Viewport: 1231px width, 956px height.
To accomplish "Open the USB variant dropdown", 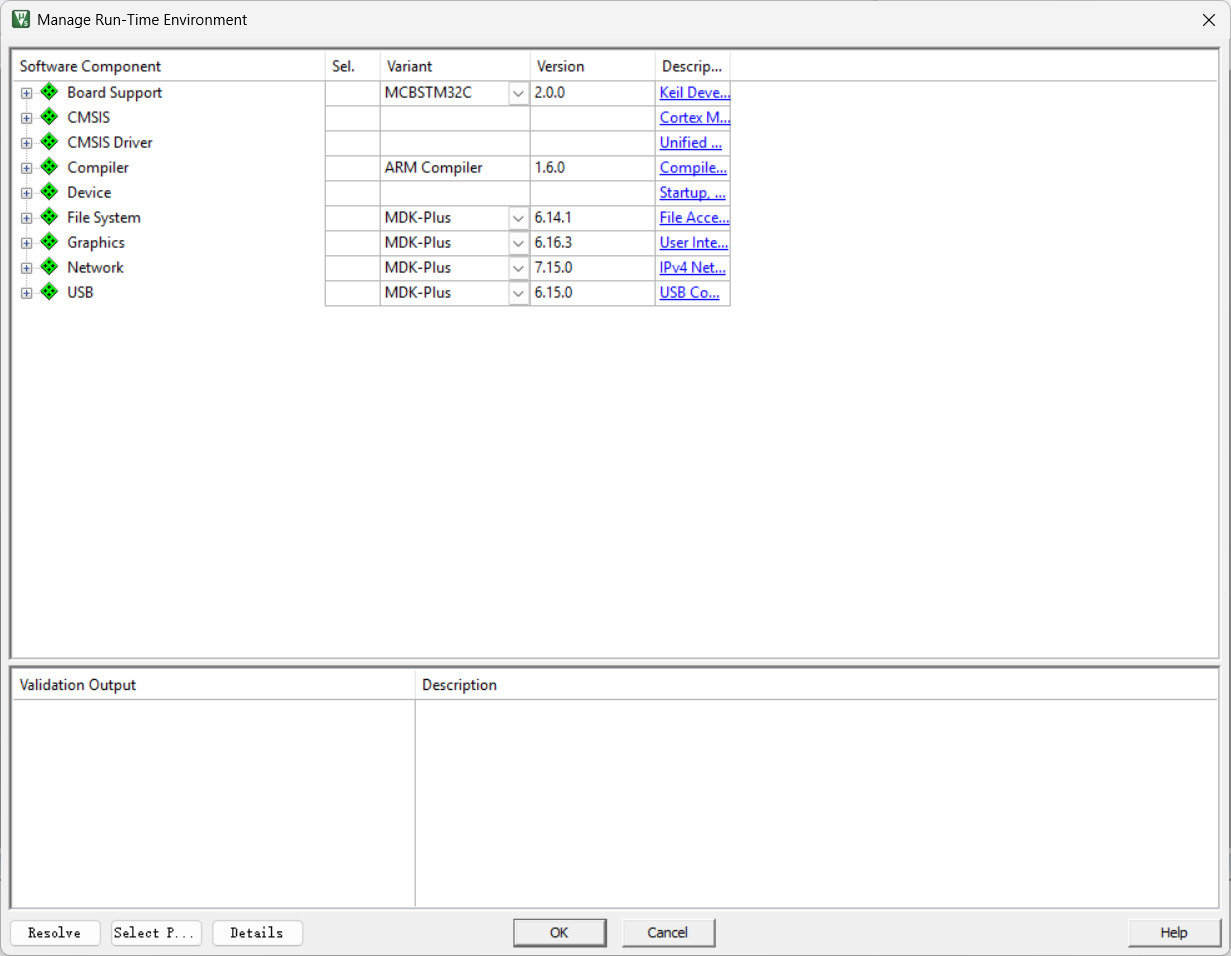I will click(x=518, y=293).
